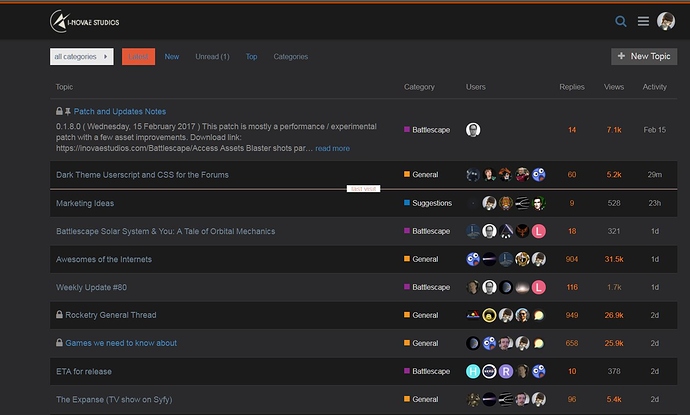Click Battlescape category badge in Patch Notes row
The height and width of the screenshot is (415, 690).
coord(427,130)
